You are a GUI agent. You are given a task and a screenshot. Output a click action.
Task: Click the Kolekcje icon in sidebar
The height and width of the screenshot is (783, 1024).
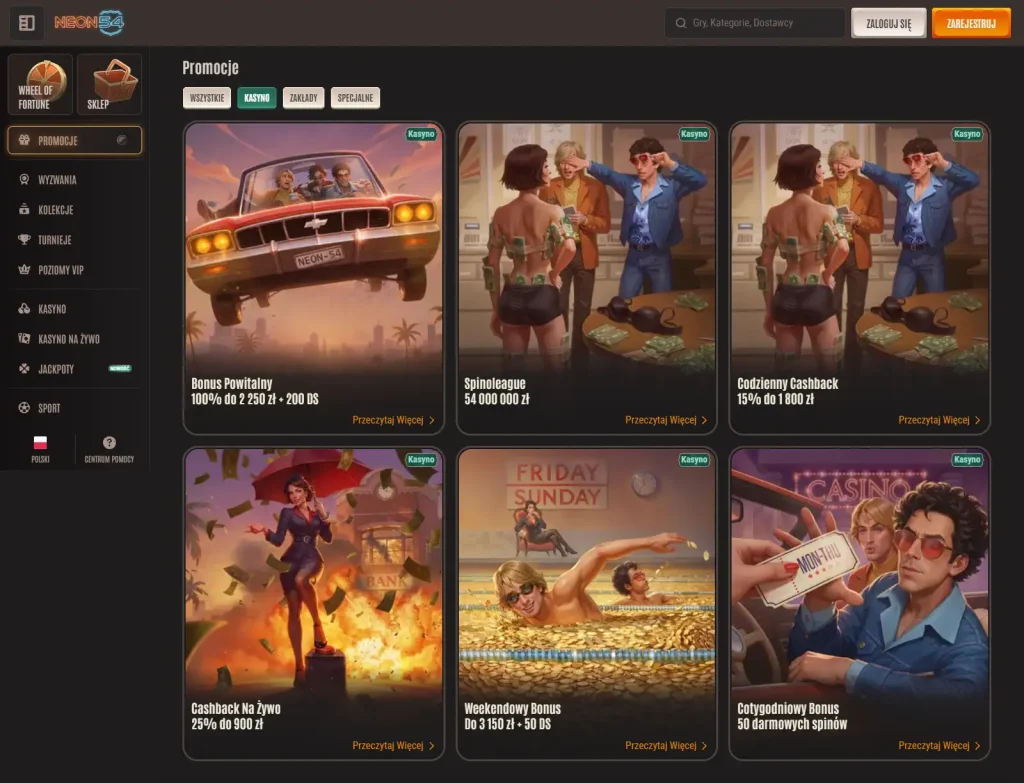pyautogui.click(x=24, y=210)
